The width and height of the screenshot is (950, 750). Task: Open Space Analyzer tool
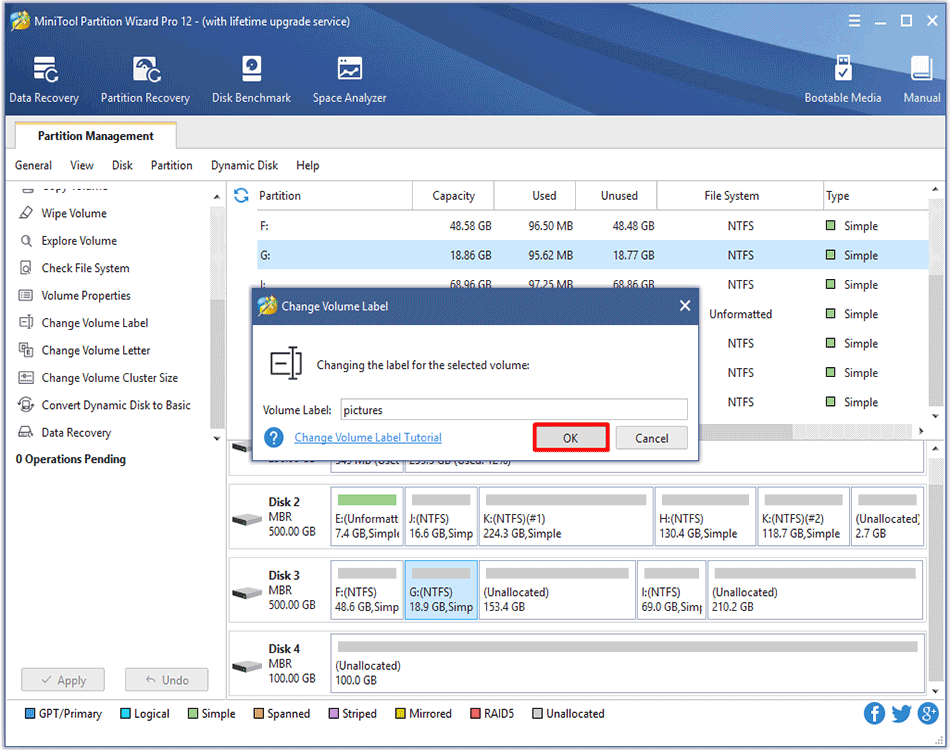tap(349, 79)
